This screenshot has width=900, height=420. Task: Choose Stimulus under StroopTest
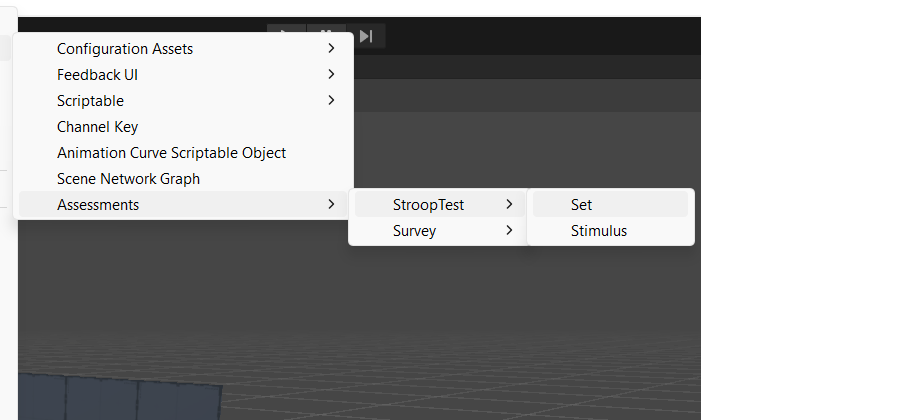(x=610, y=231)
